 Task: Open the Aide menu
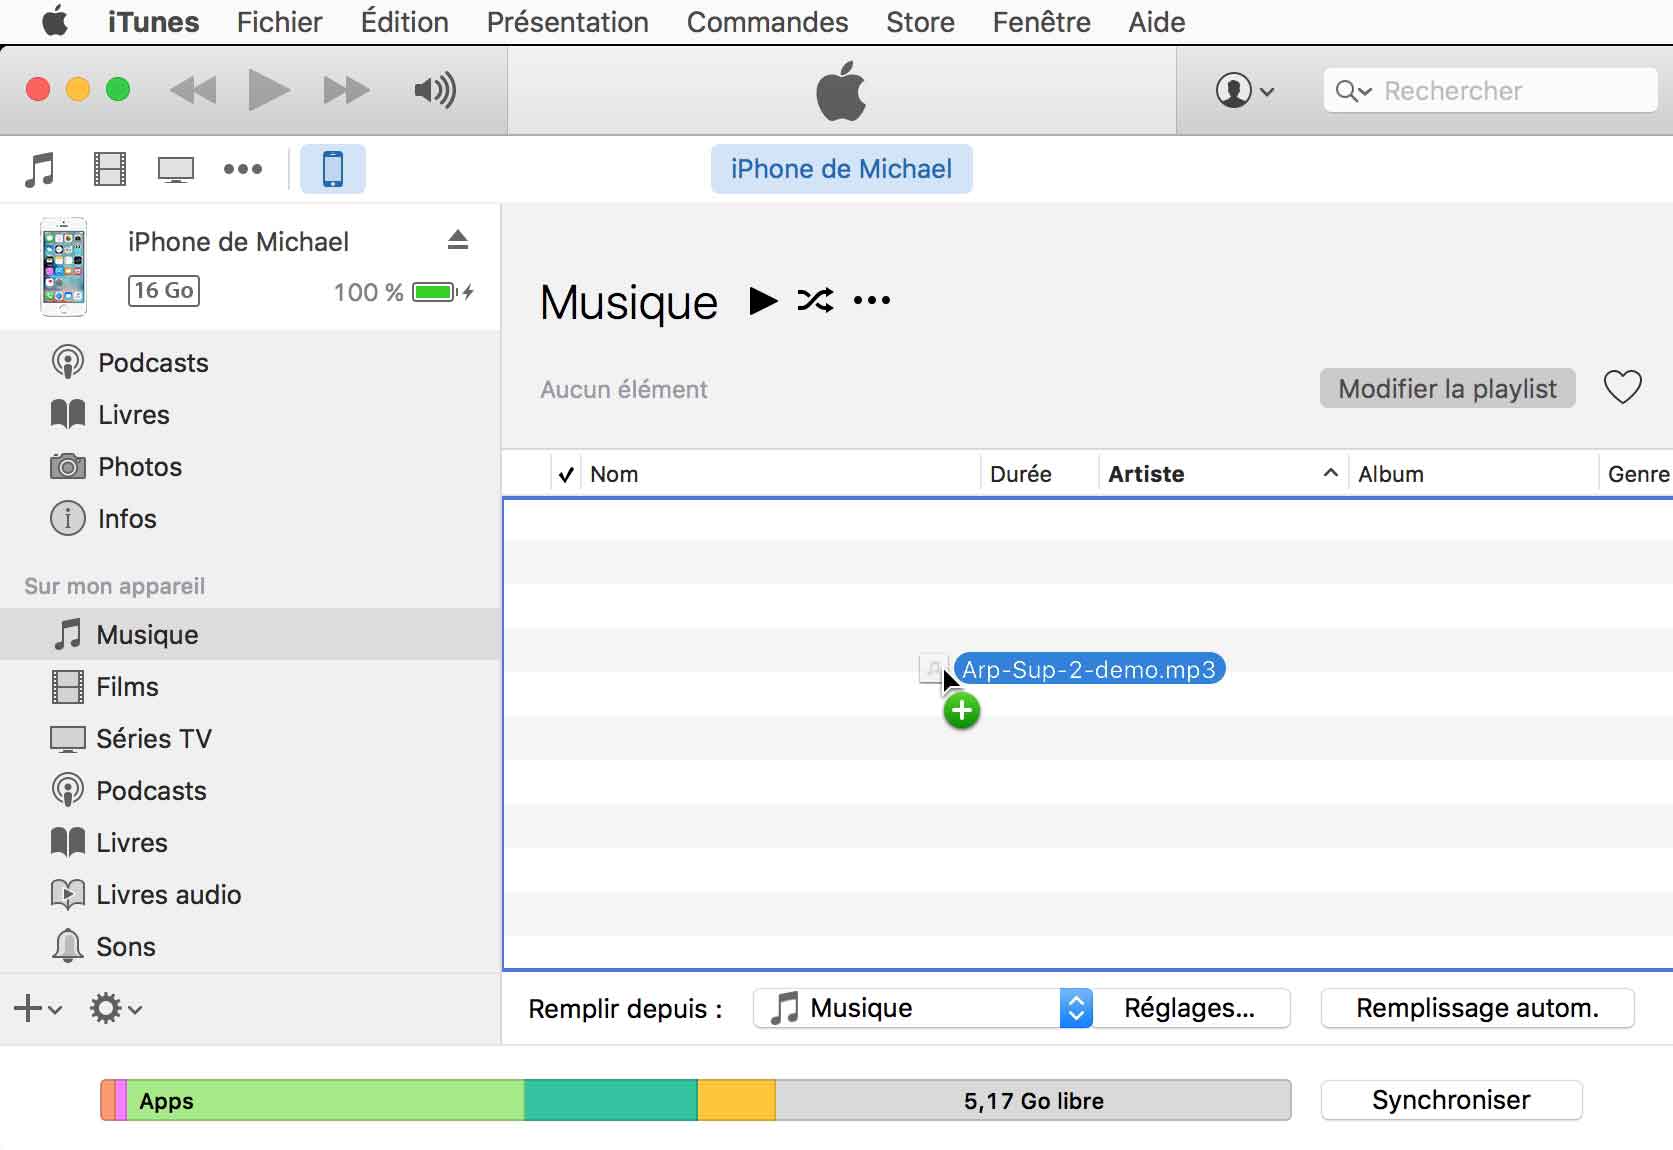1156,21
